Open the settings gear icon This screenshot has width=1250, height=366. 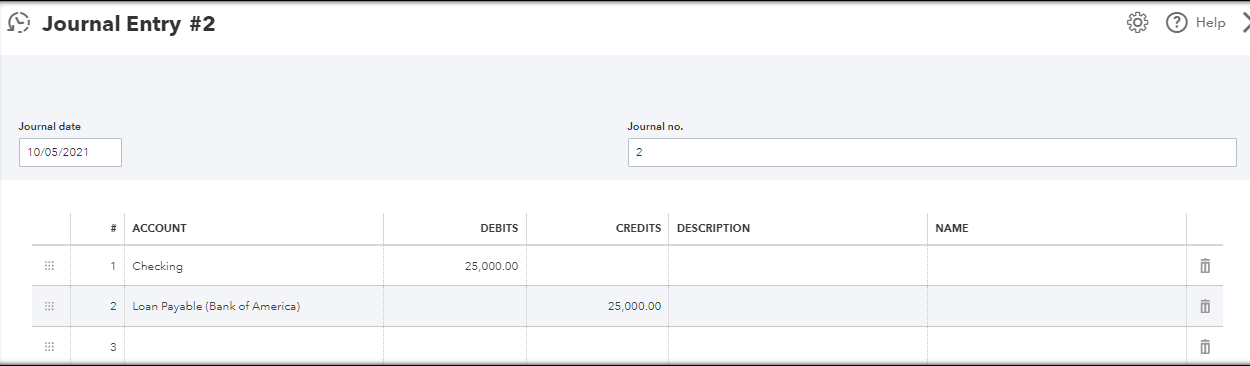1137,23
